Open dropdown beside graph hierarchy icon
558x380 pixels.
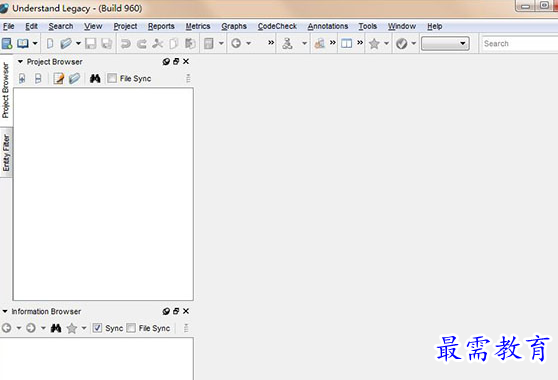304,43
